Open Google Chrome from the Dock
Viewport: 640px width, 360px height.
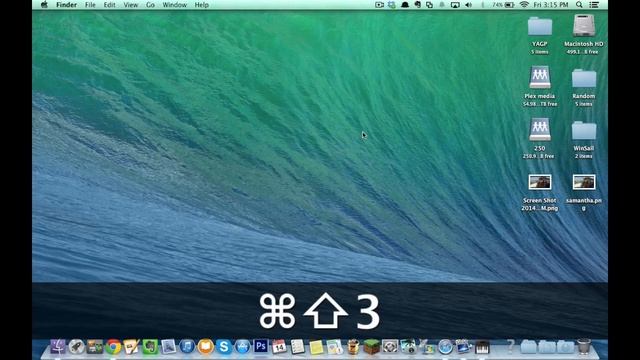(x=113, y=347)
